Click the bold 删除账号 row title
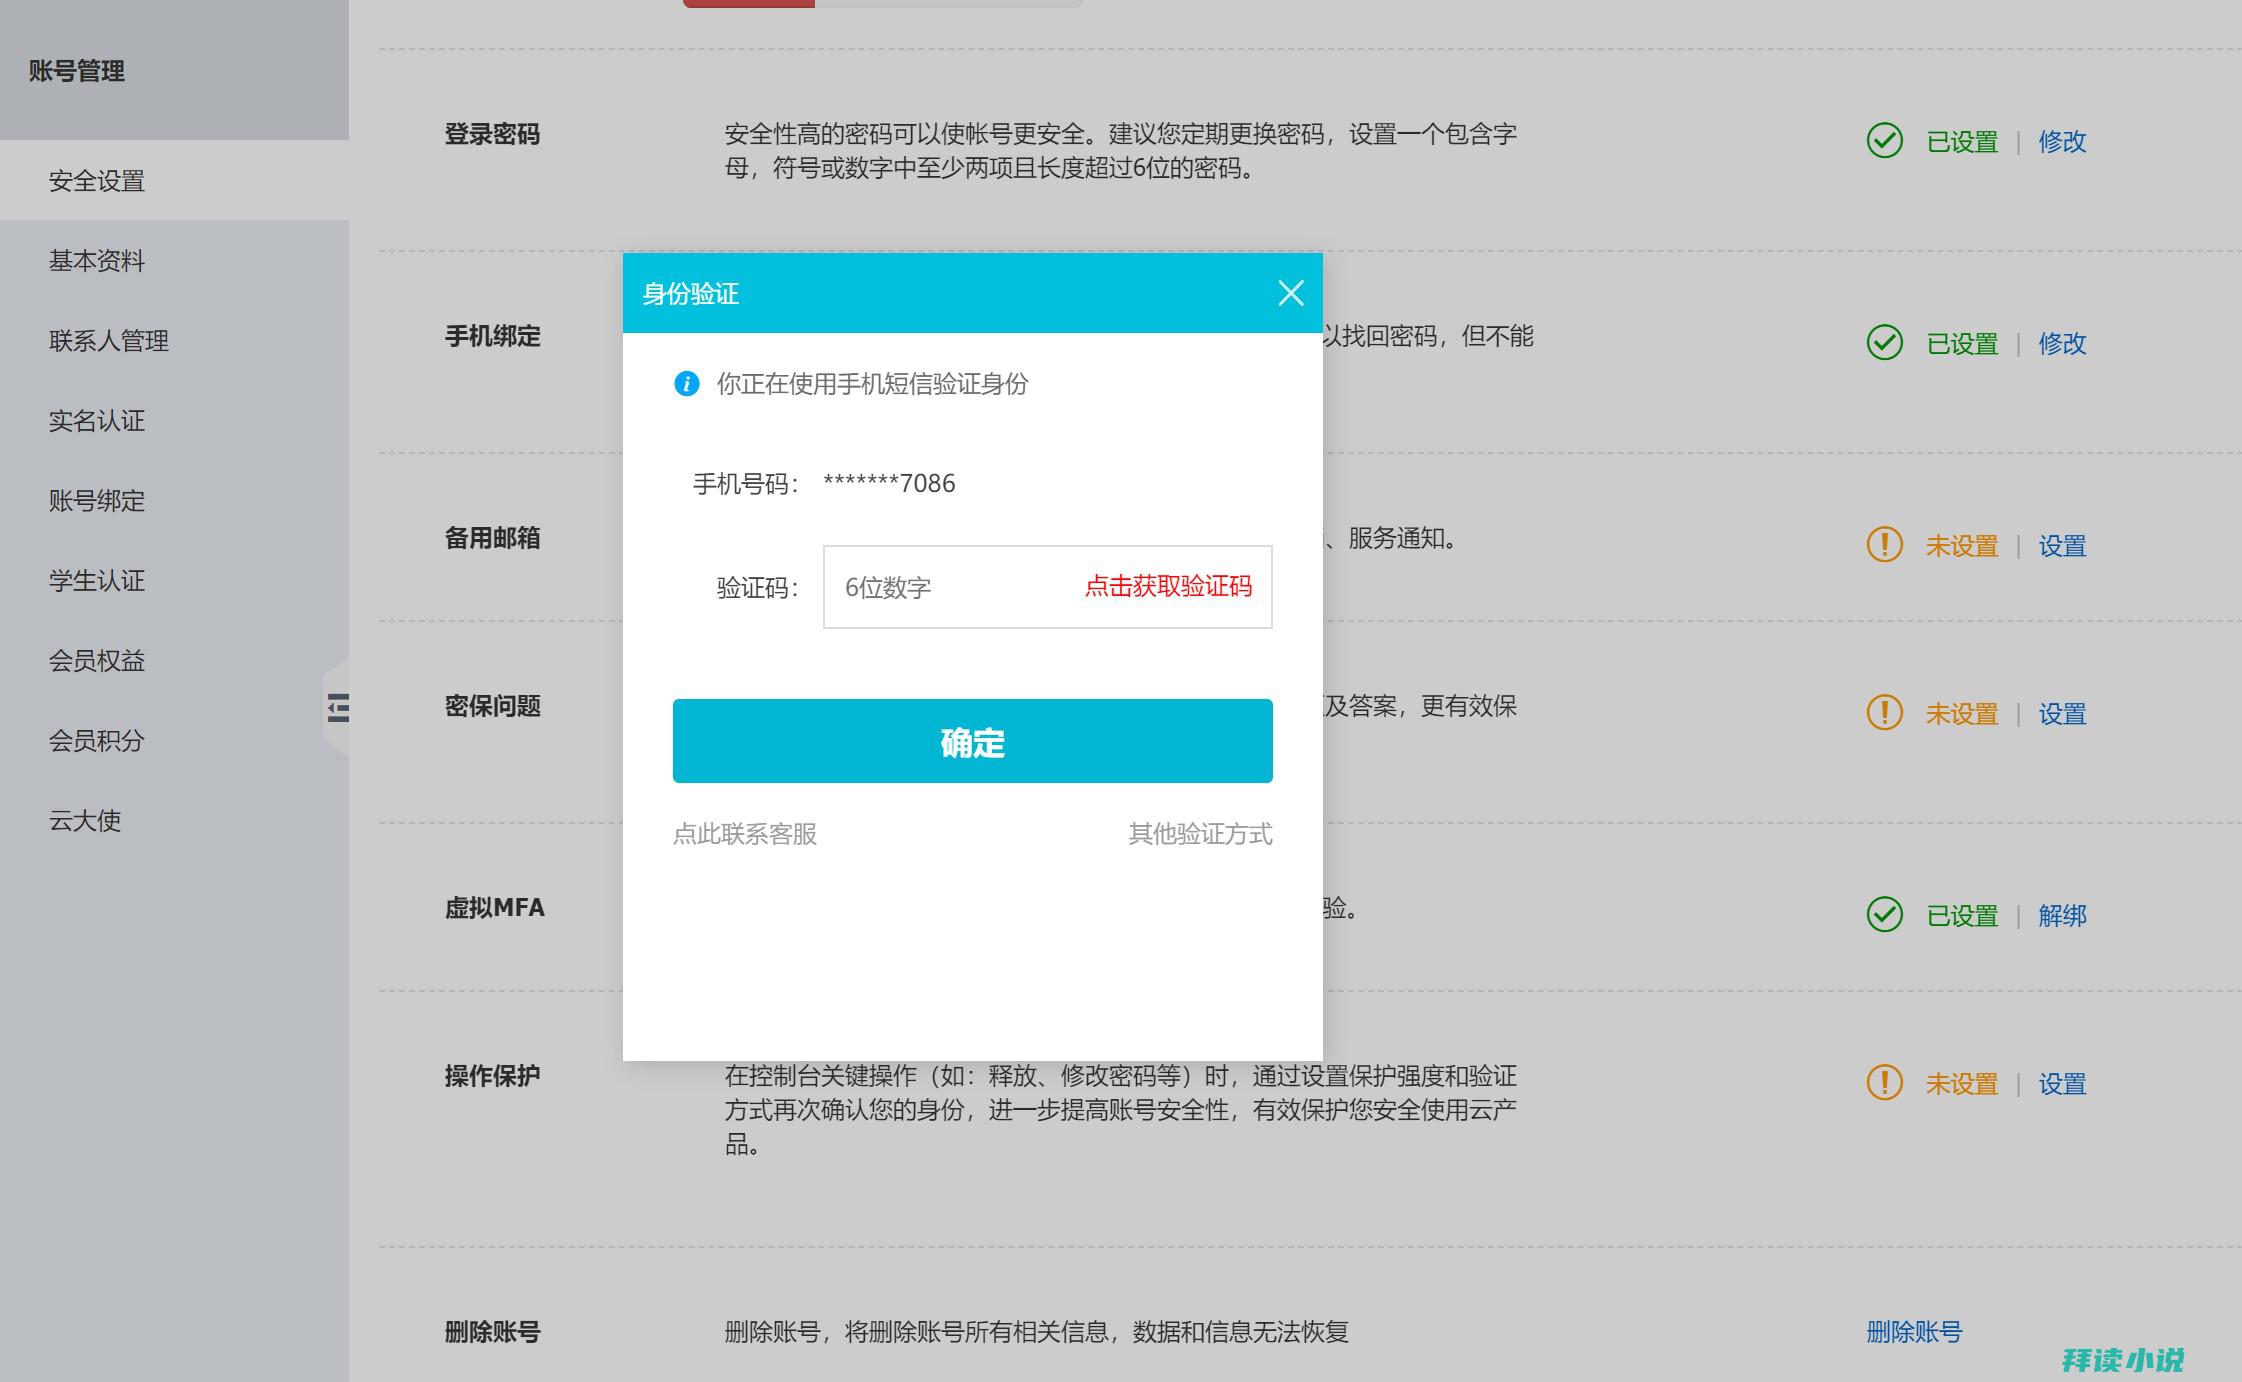The height and width of the screenshot is (1382, 2242). pos(492,1332)
